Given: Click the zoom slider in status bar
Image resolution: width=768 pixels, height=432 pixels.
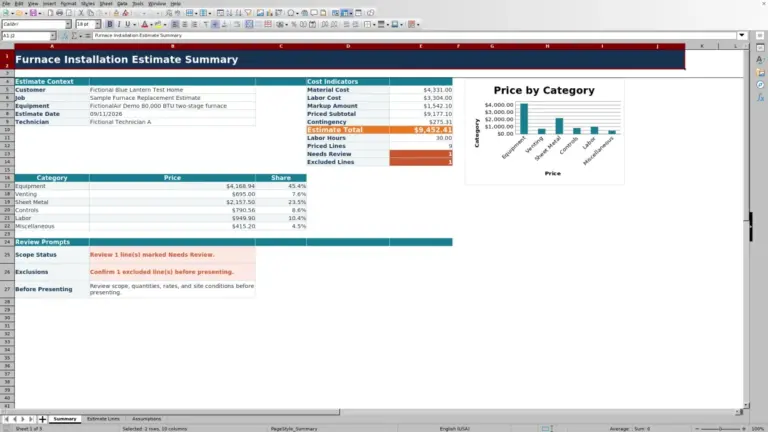Looking at the screenshot, I should [720, 429].
